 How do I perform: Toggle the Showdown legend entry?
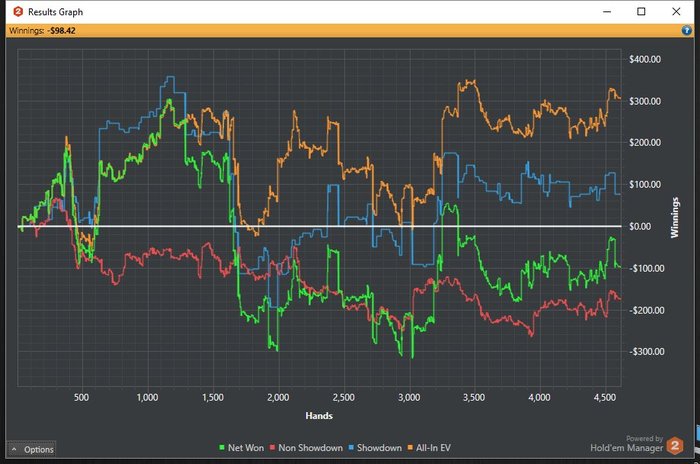375,447
